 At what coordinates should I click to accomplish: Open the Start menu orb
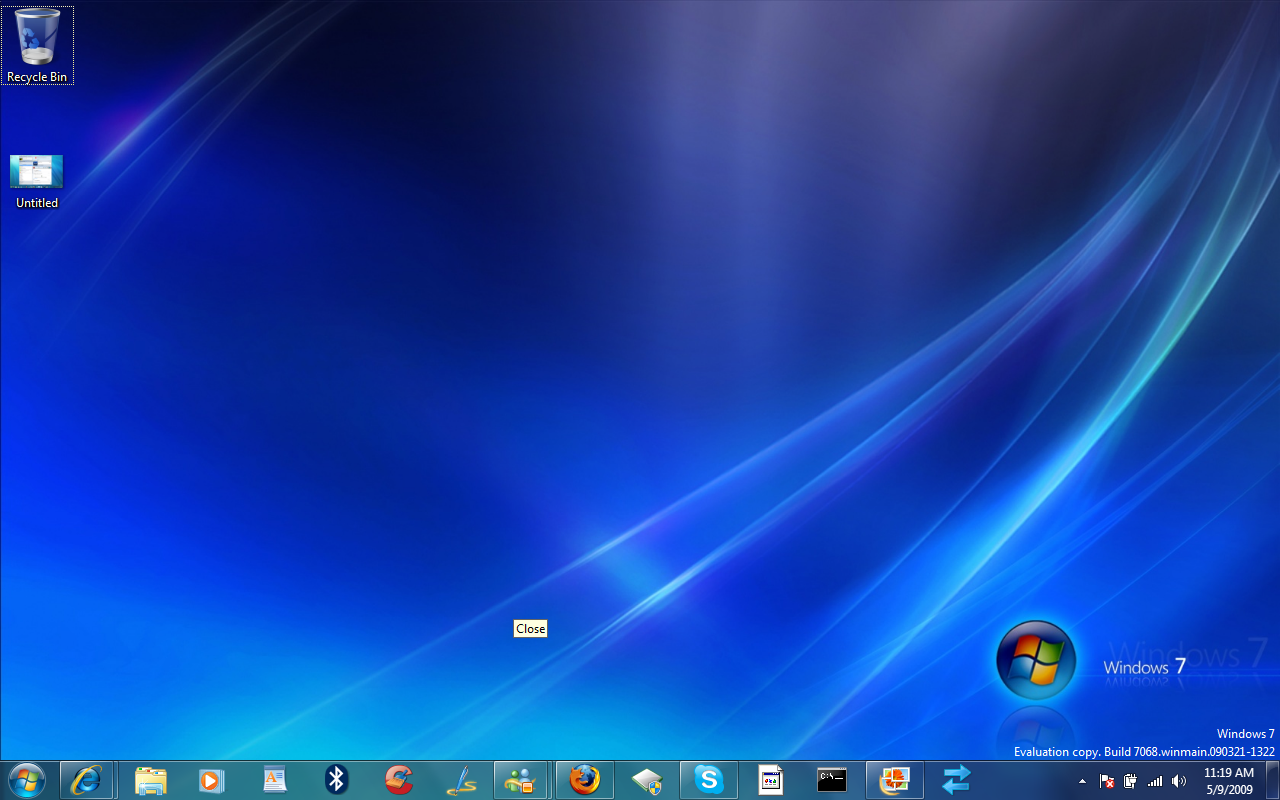pyautogui.click(x=26, y=779)
